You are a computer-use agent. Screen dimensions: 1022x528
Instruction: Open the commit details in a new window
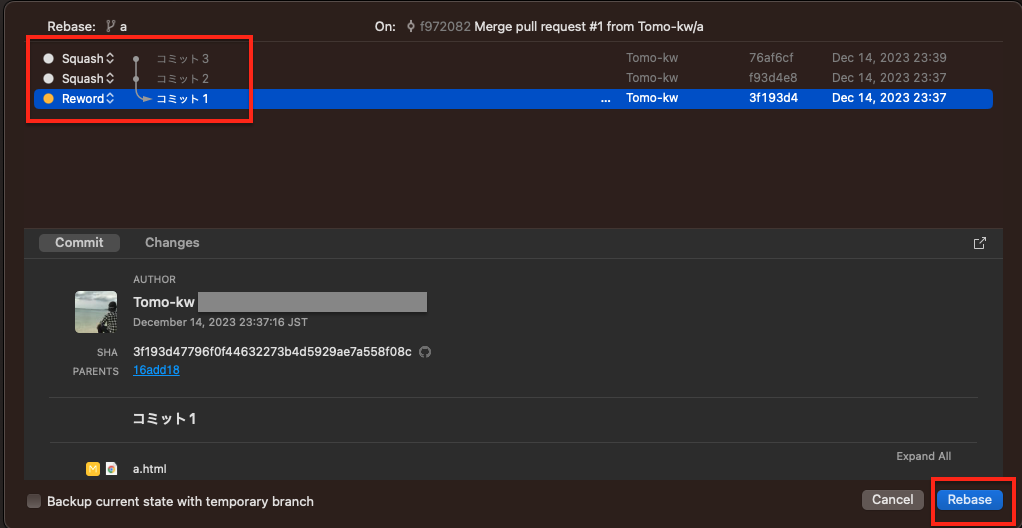click(980, 243)
